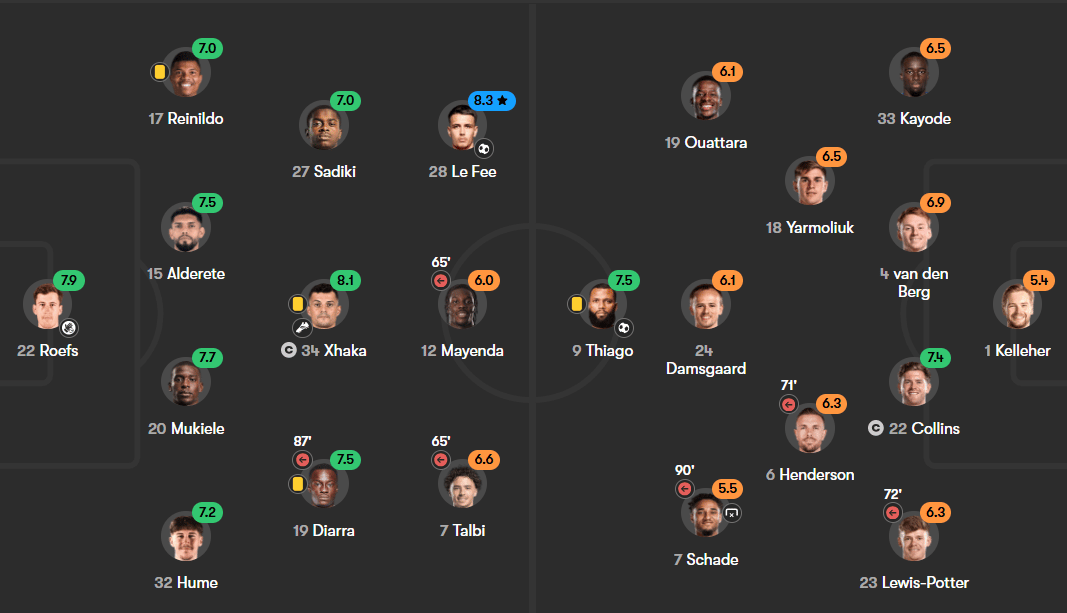Open Kelleher's 5.4 rating badge

pos(1038,280)
